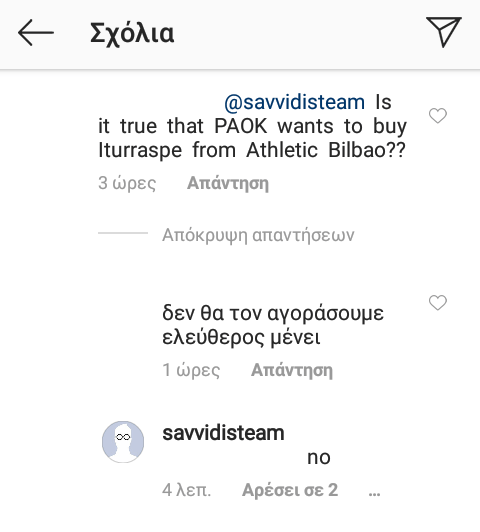Open the @savvidisteam mention link
480x532 pixels.
[x=294, y=102]
